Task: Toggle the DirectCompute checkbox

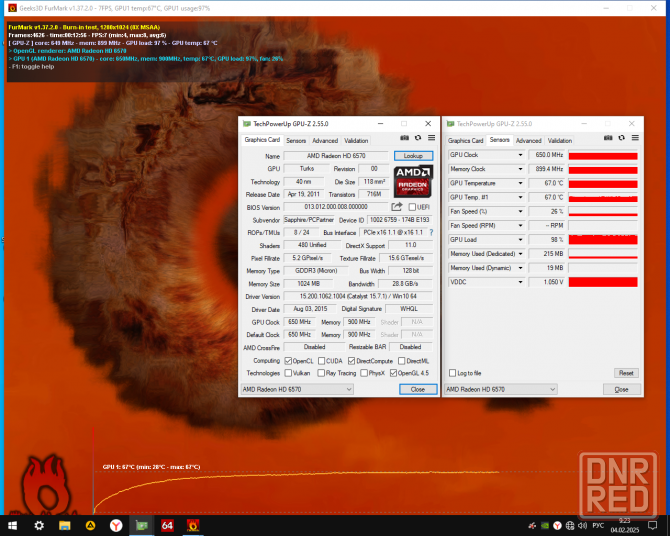Action: tap(352, 361)
